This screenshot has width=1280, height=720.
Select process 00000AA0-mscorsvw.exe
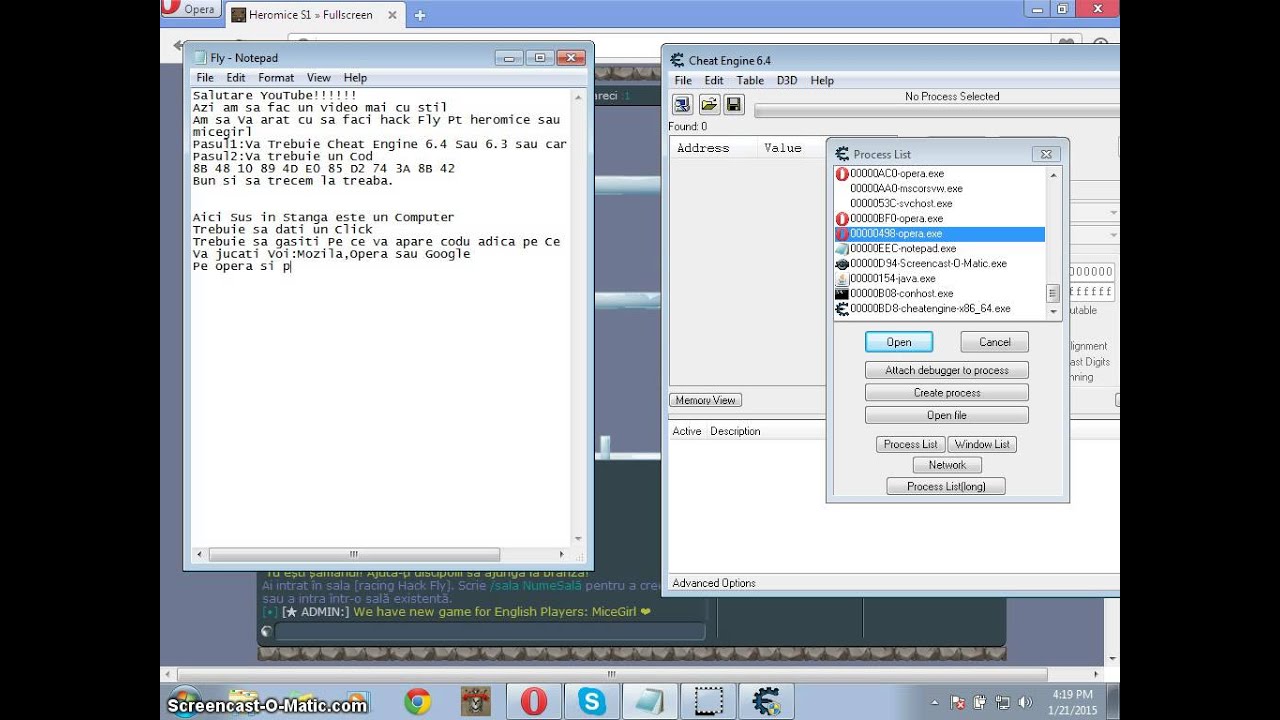pos(940,189)
